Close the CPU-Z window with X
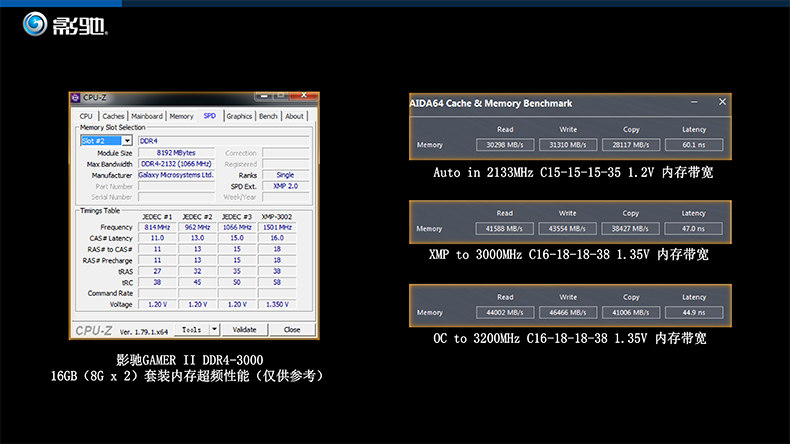 point(304,95)
